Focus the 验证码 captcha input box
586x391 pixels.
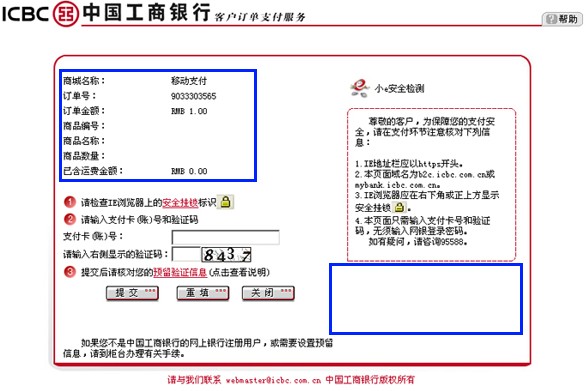pyautogui.click(x=186, y=254)
